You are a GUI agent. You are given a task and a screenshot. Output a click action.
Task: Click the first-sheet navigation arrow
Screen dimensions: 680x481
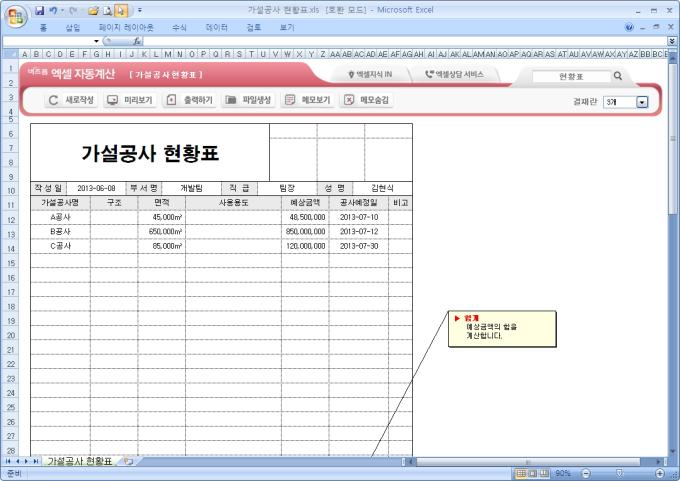(x=8, y=461)
